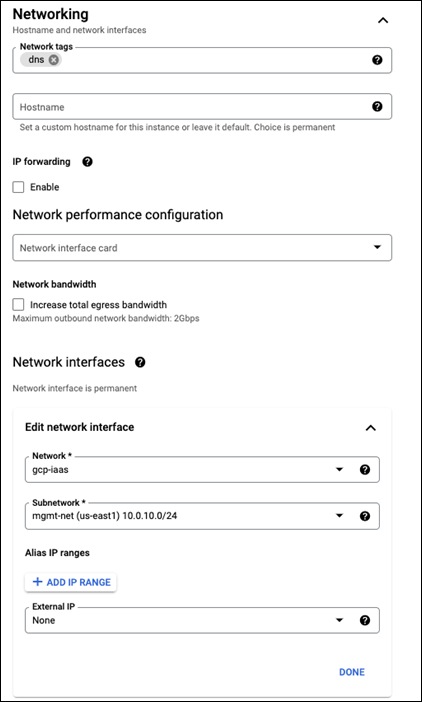Viewport: 422px width, 702px height.
Task: Open the Network interface card dropdown
Action: point(202,248)
